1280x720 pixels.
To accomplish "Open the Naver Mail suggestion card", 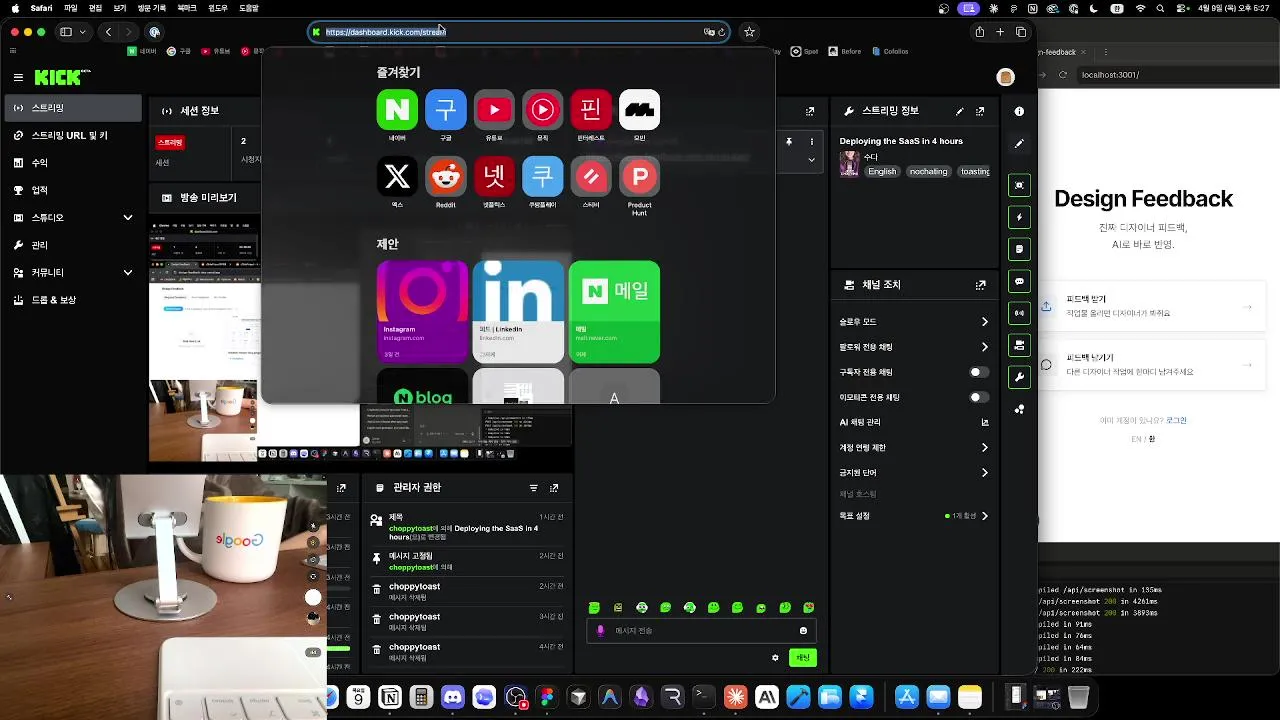I will point(614,311).
